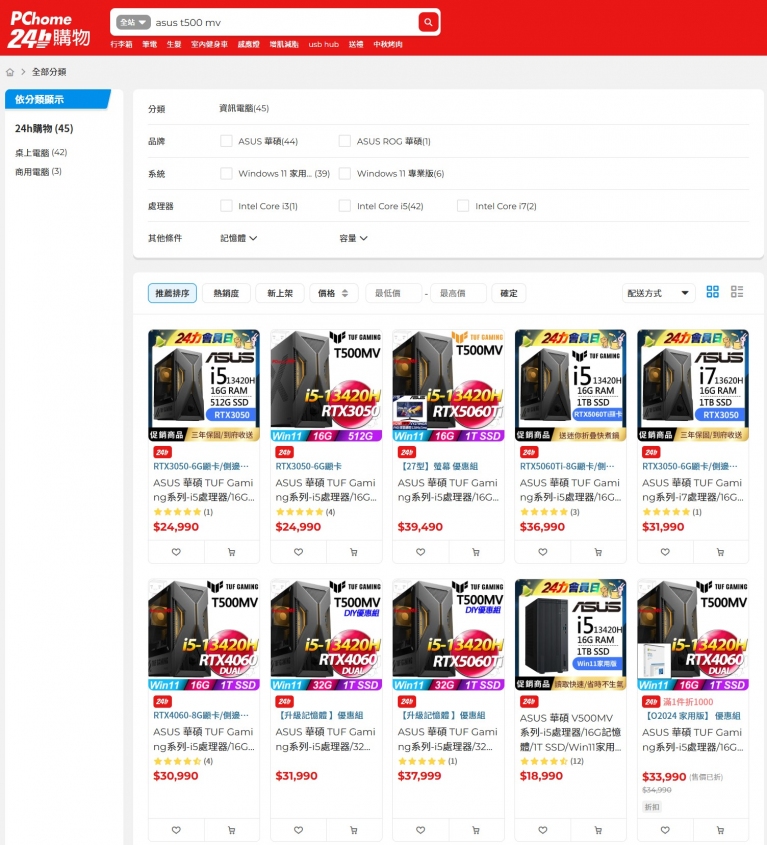Favorite the $30,990 RTX4060 product
This screenshot has width=767, height=845.
pos(176,830)
